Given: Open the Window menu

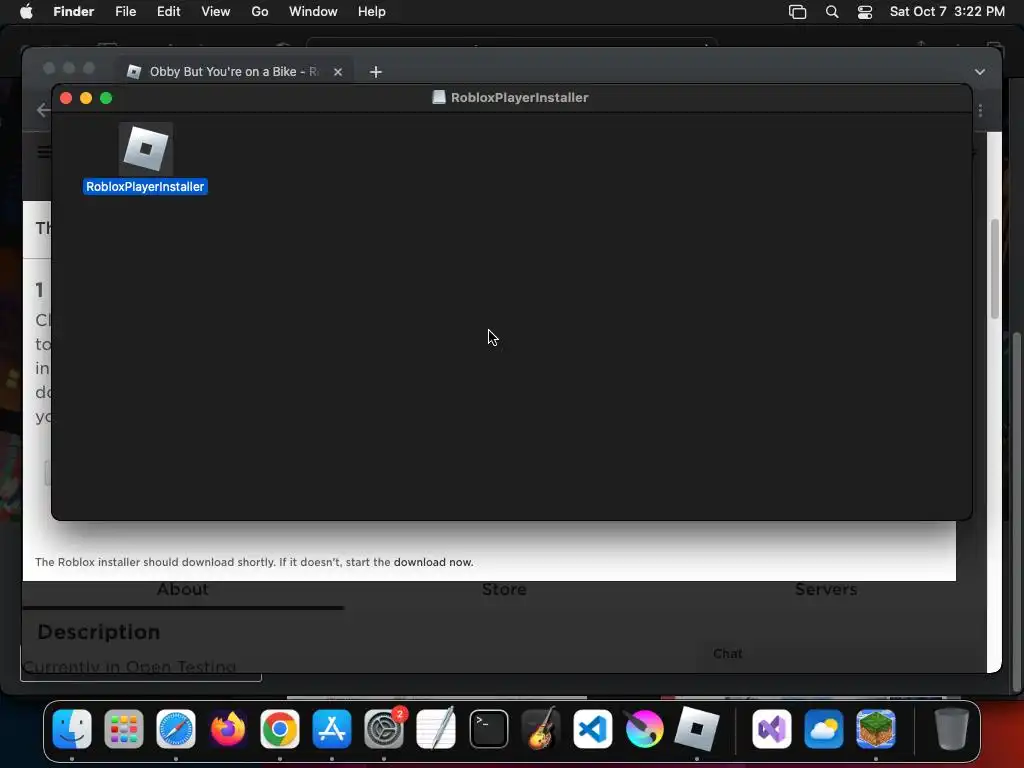Looking at the screenshot, I should click(313, 12).
